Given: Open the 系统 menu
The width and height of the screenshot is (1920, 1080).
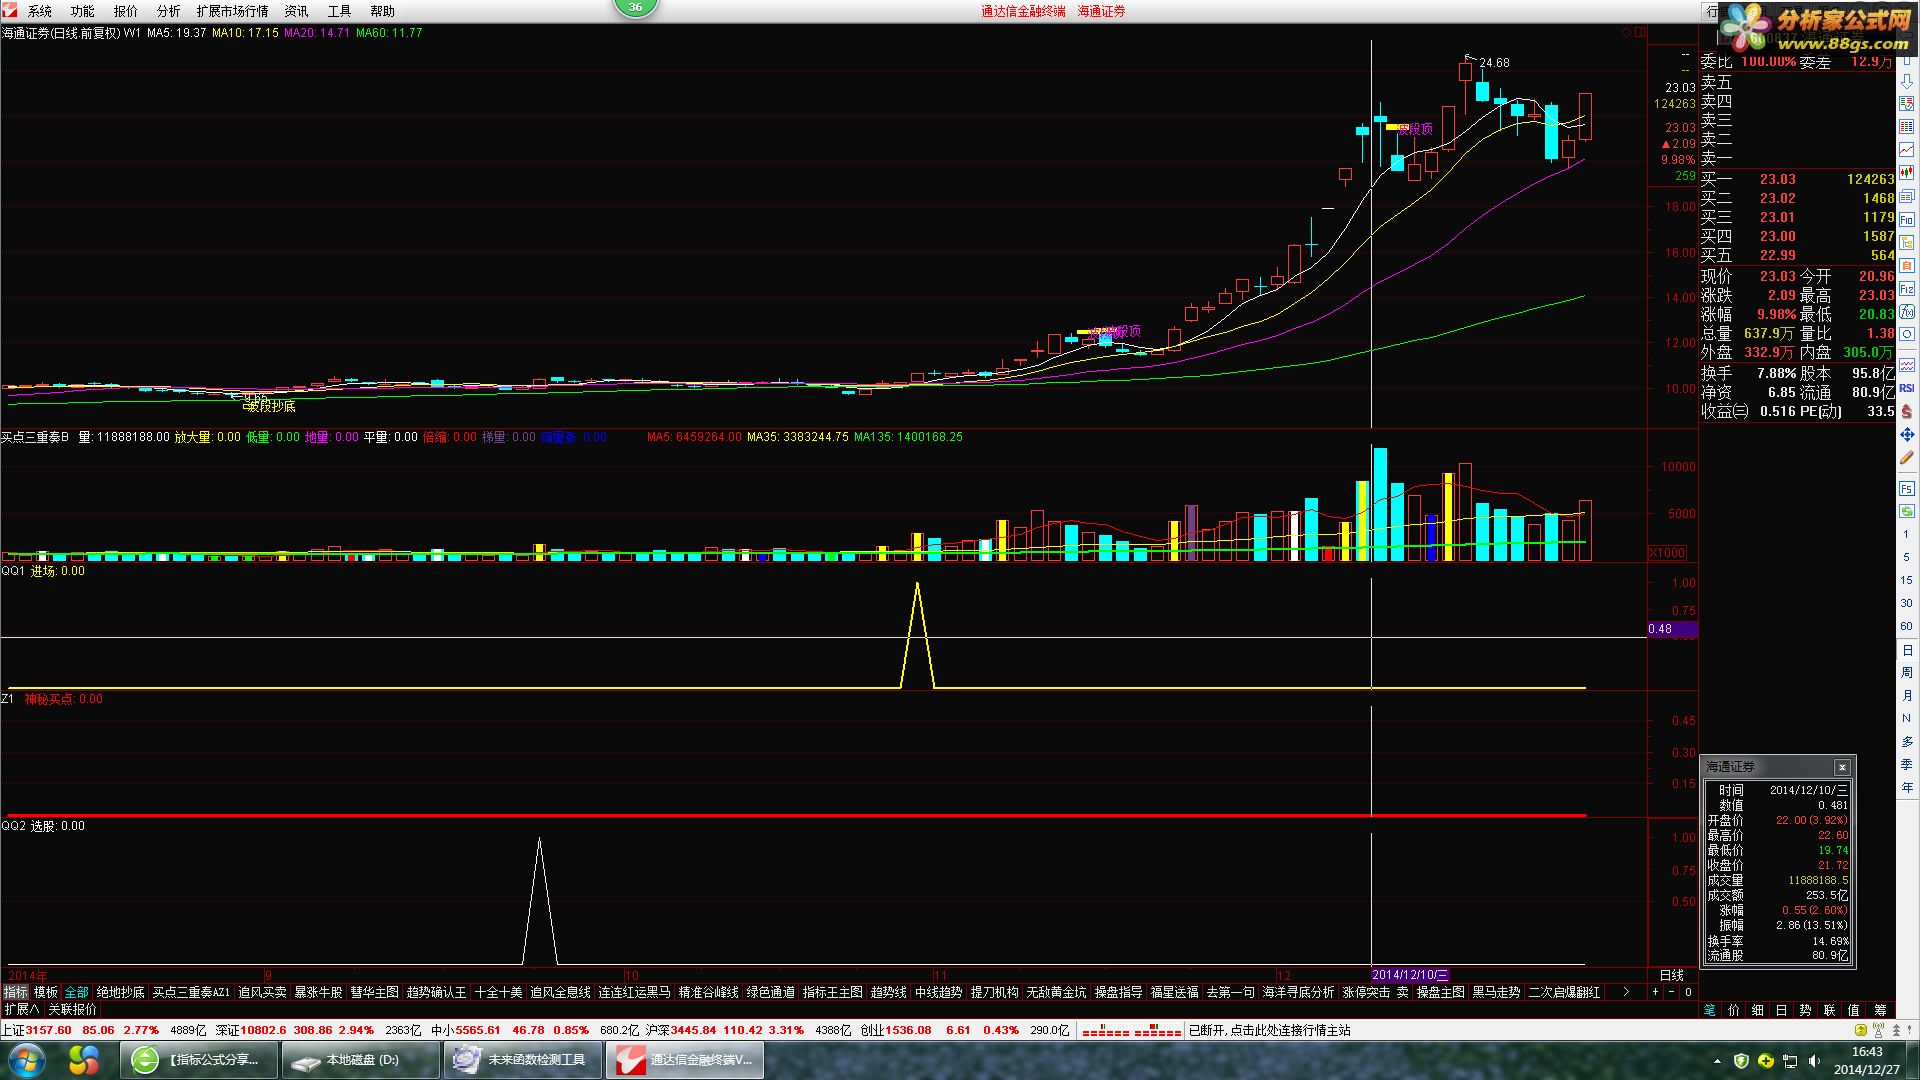Looking at the screenshot, I should (40, 11).
